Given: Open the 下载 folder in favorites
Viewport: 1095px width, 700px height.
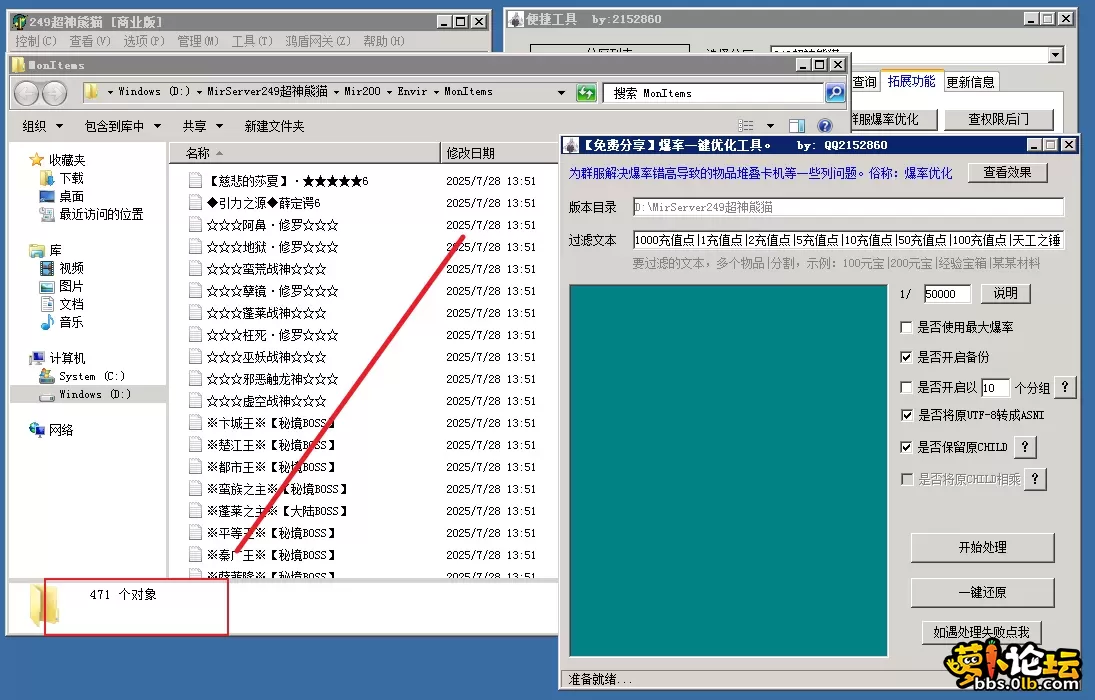Looking at the screenshot, I should tap(62, 178).
